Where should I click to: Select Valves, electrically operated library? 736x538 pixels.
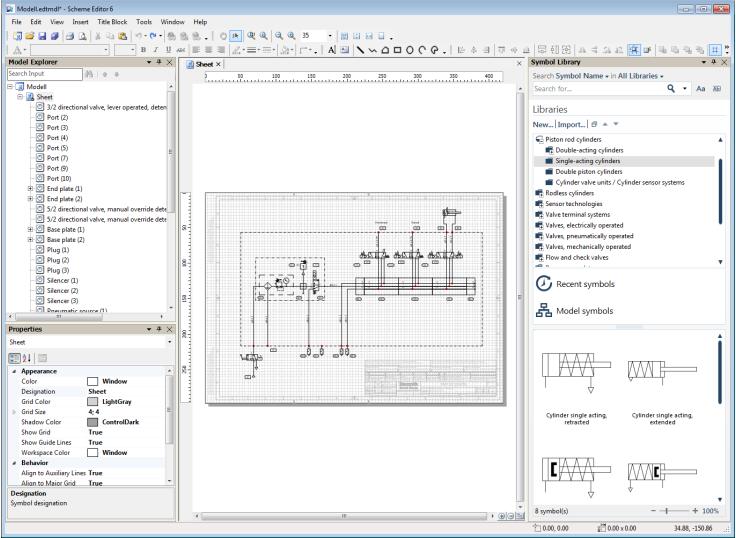tap(584, 225)
